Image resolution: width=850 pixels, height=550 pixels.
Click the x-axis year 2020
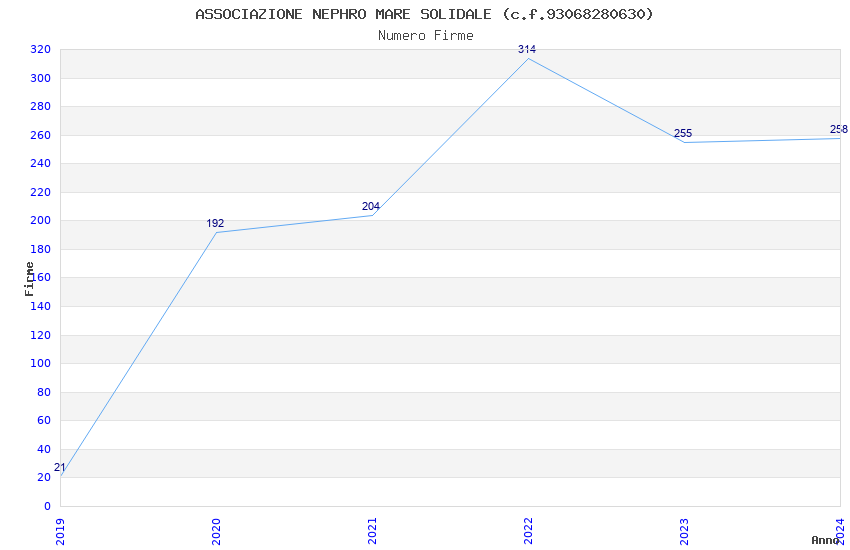pos(216,532)
